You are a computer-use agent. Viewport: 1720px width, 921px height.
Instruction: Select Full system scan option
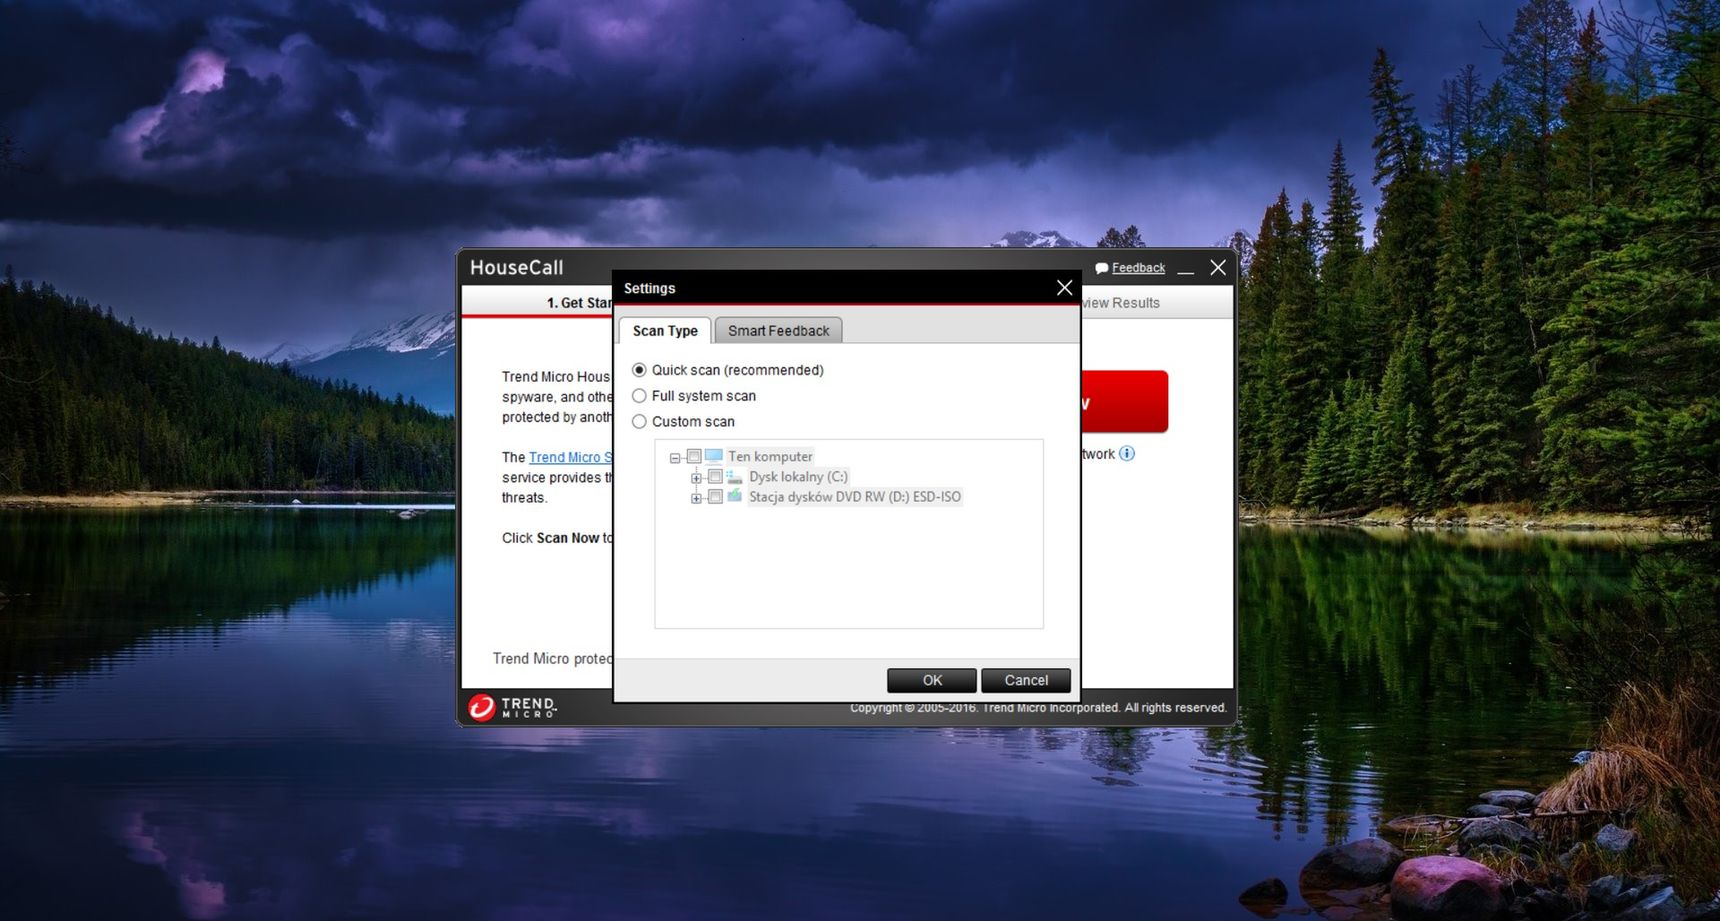639,396
